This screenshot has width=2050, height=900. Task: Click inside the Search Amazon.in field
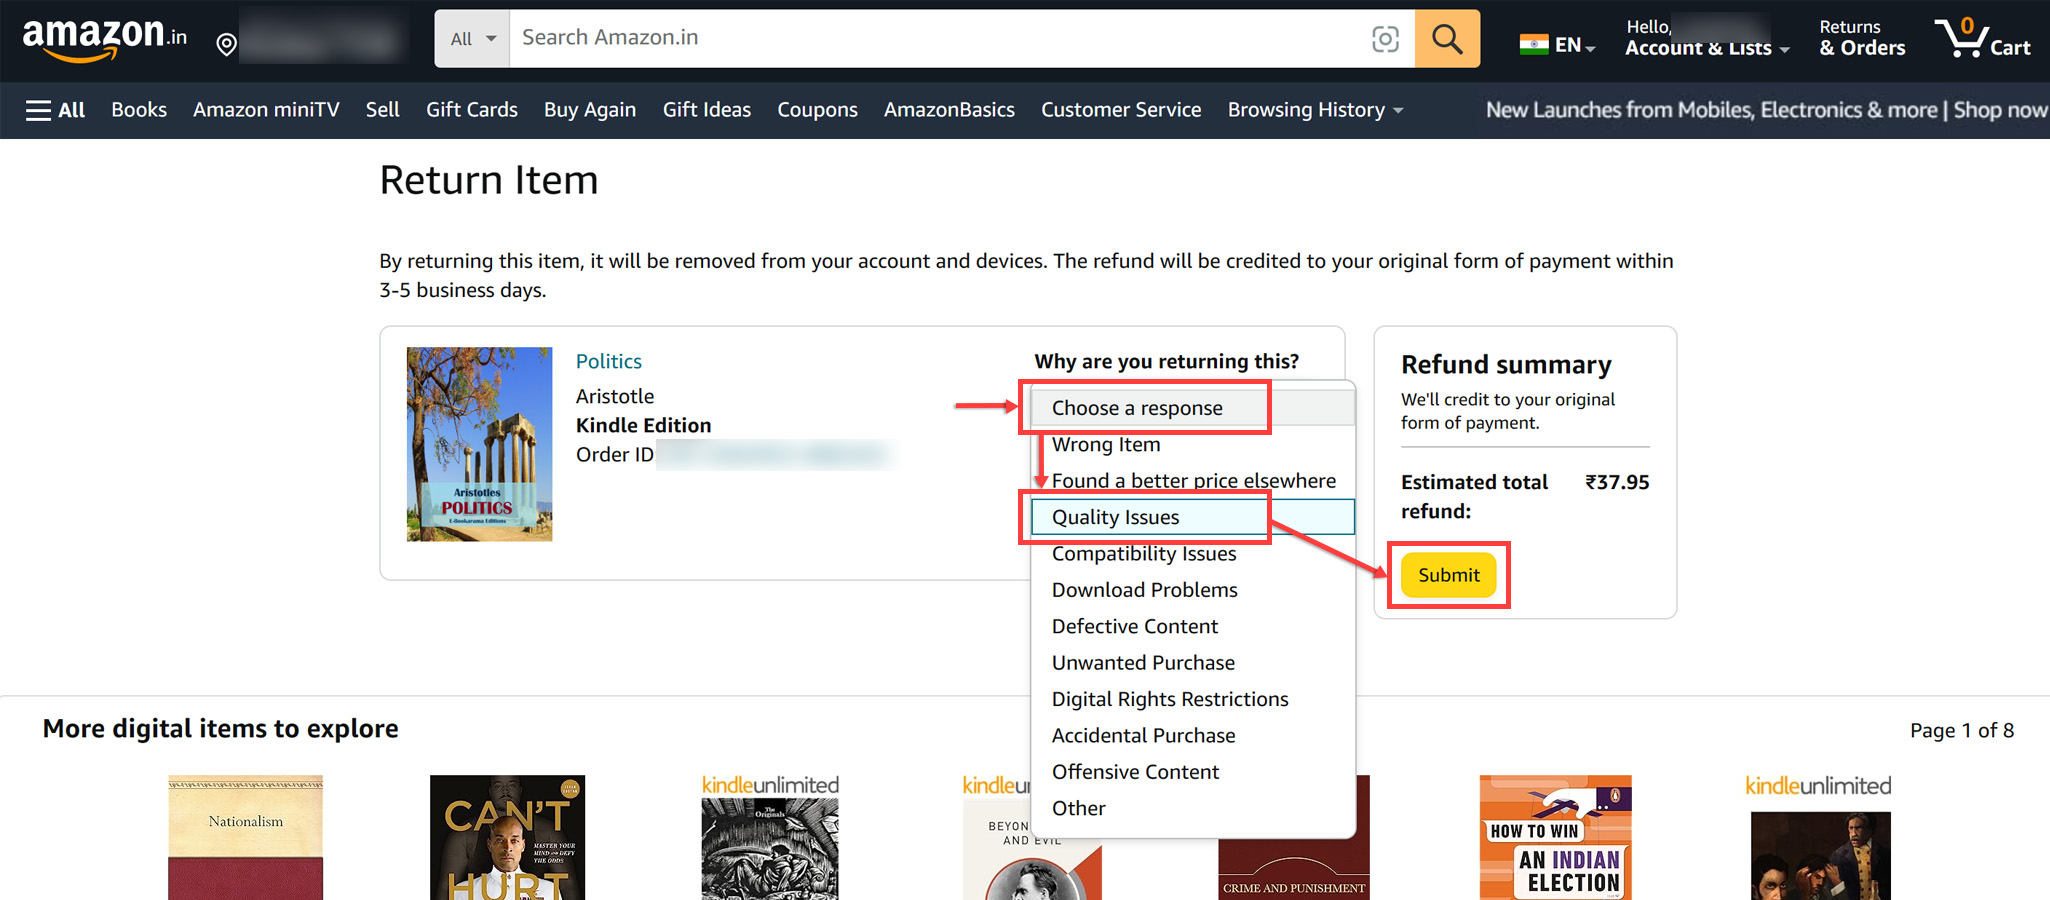(935, 39)
